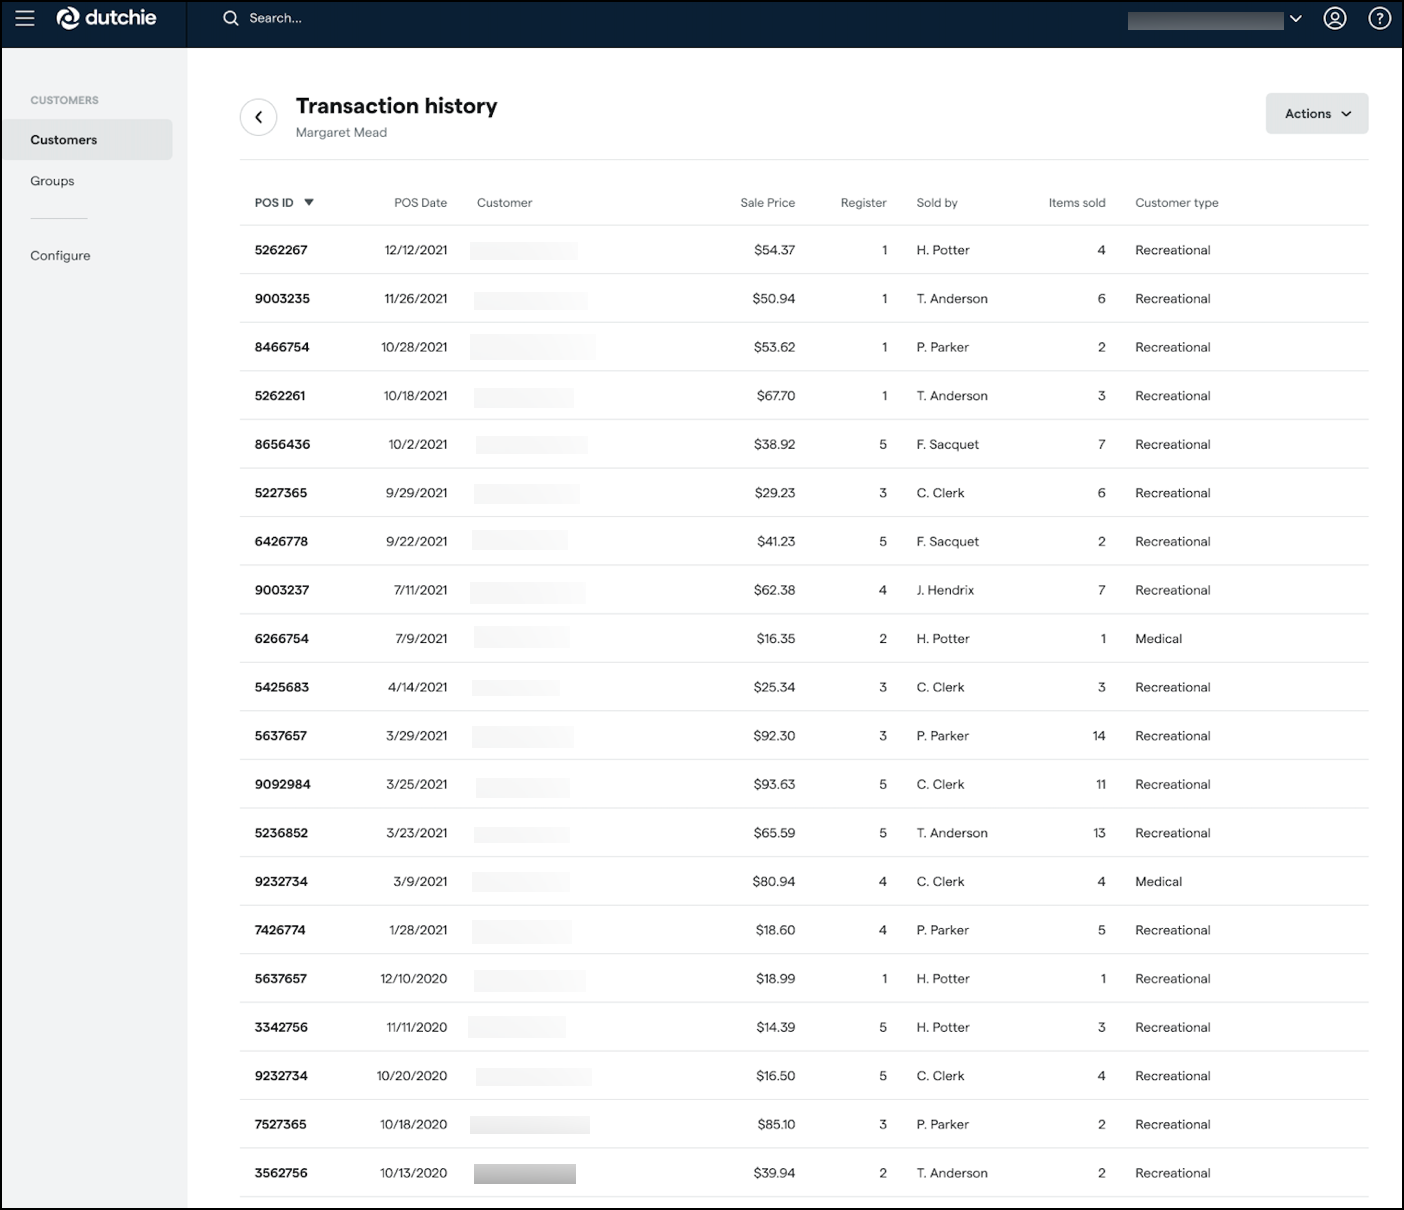Click the Sale Price column header
This screenshot has height=1210, width=1404.
pos(768,202)
